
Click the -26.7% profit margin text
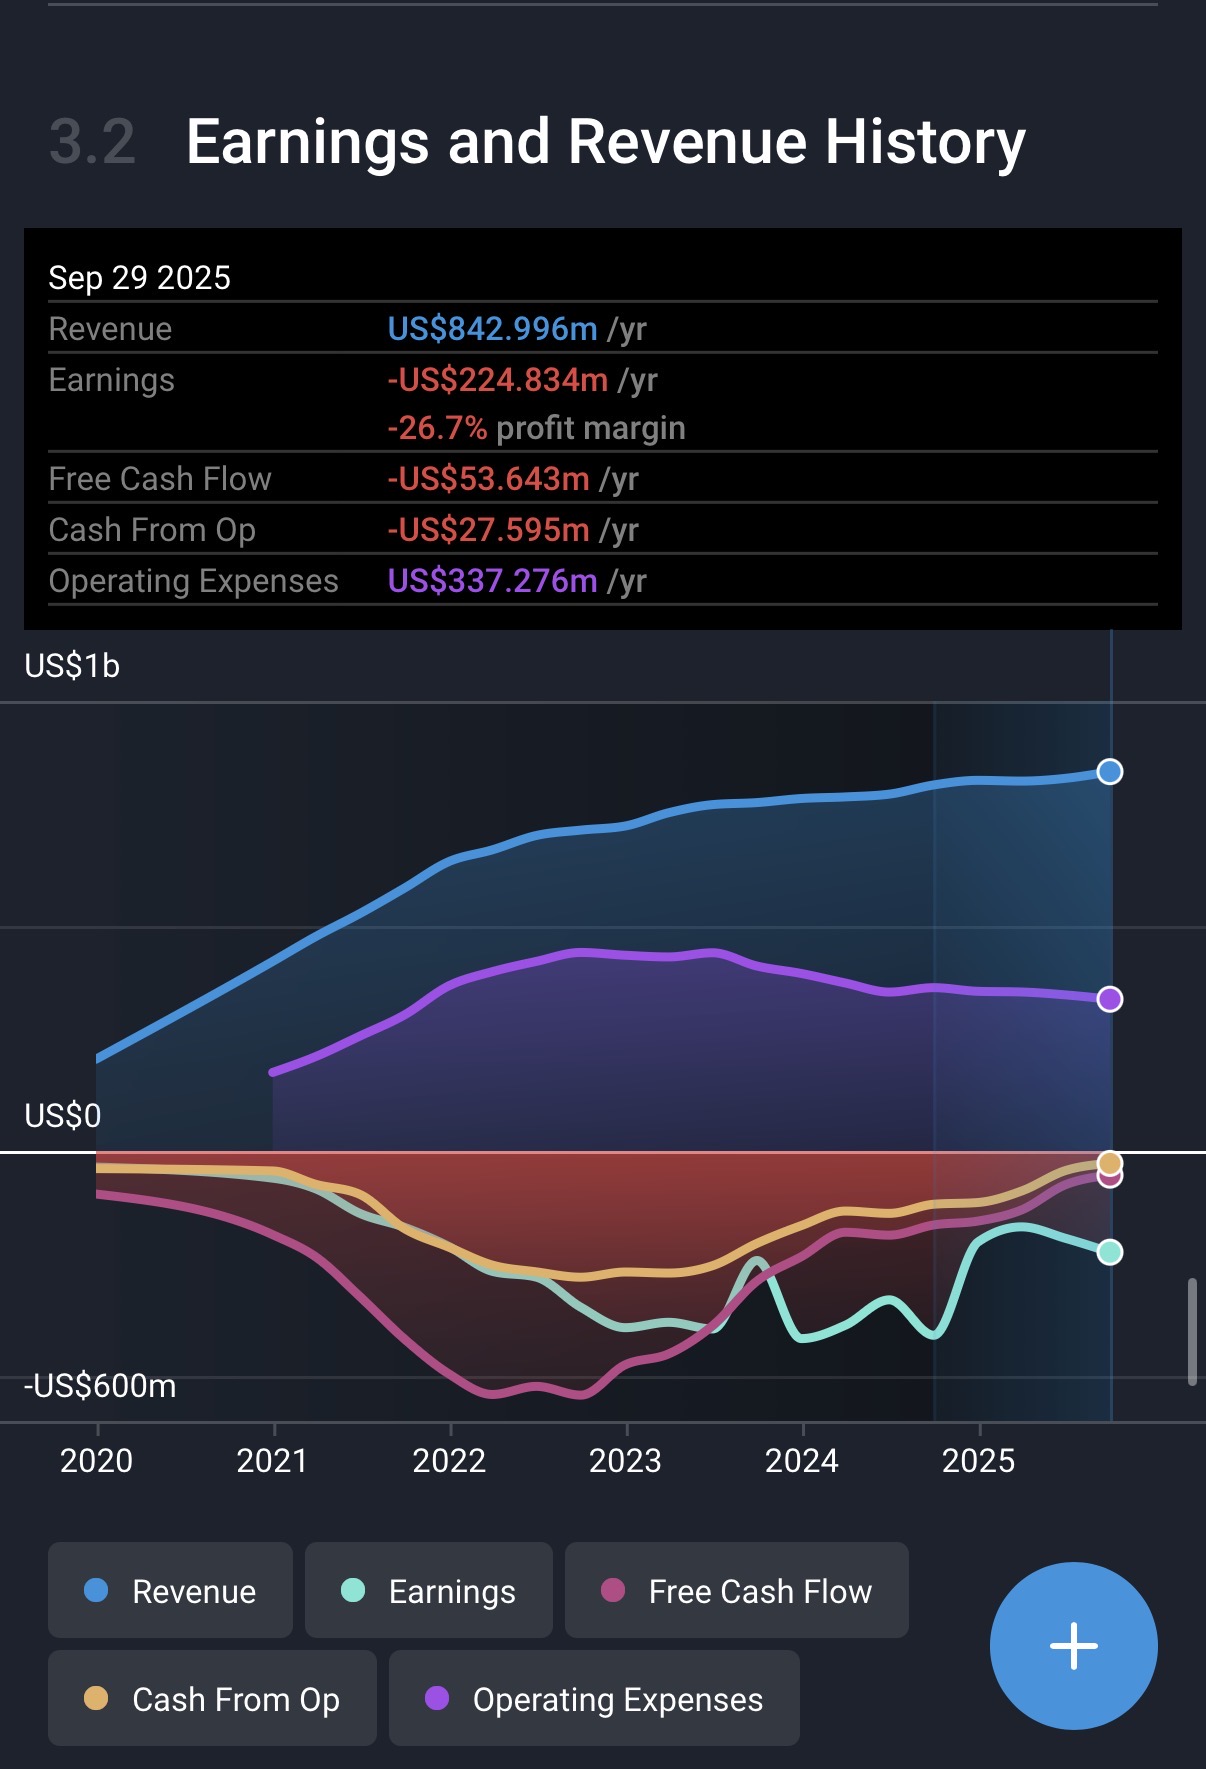tap(536, 428)
